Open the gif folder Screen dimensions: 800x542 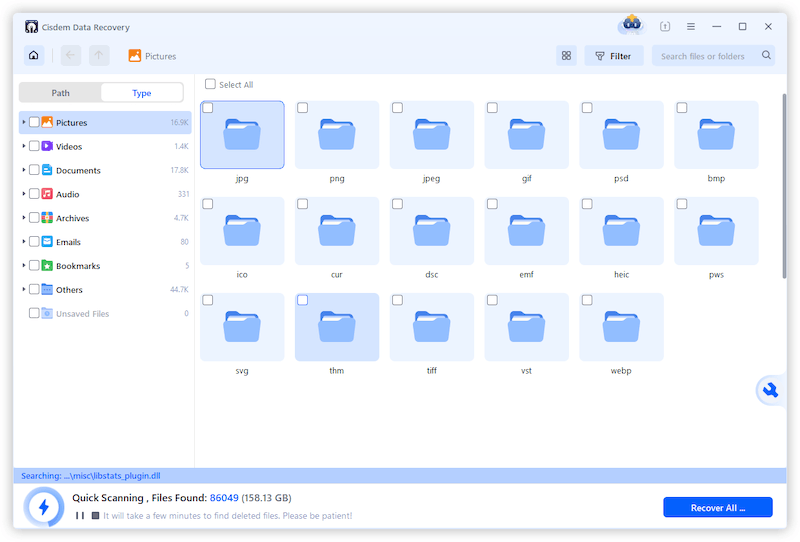tap(527, 135)
